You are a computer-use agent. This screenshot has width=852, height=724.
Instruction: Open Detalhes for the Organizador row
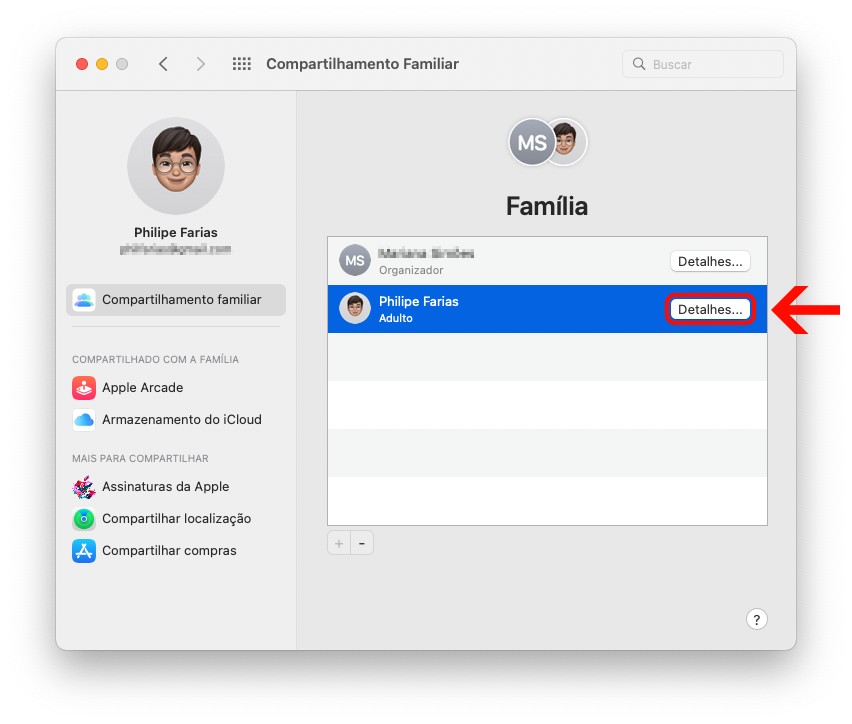coord(710,261)
